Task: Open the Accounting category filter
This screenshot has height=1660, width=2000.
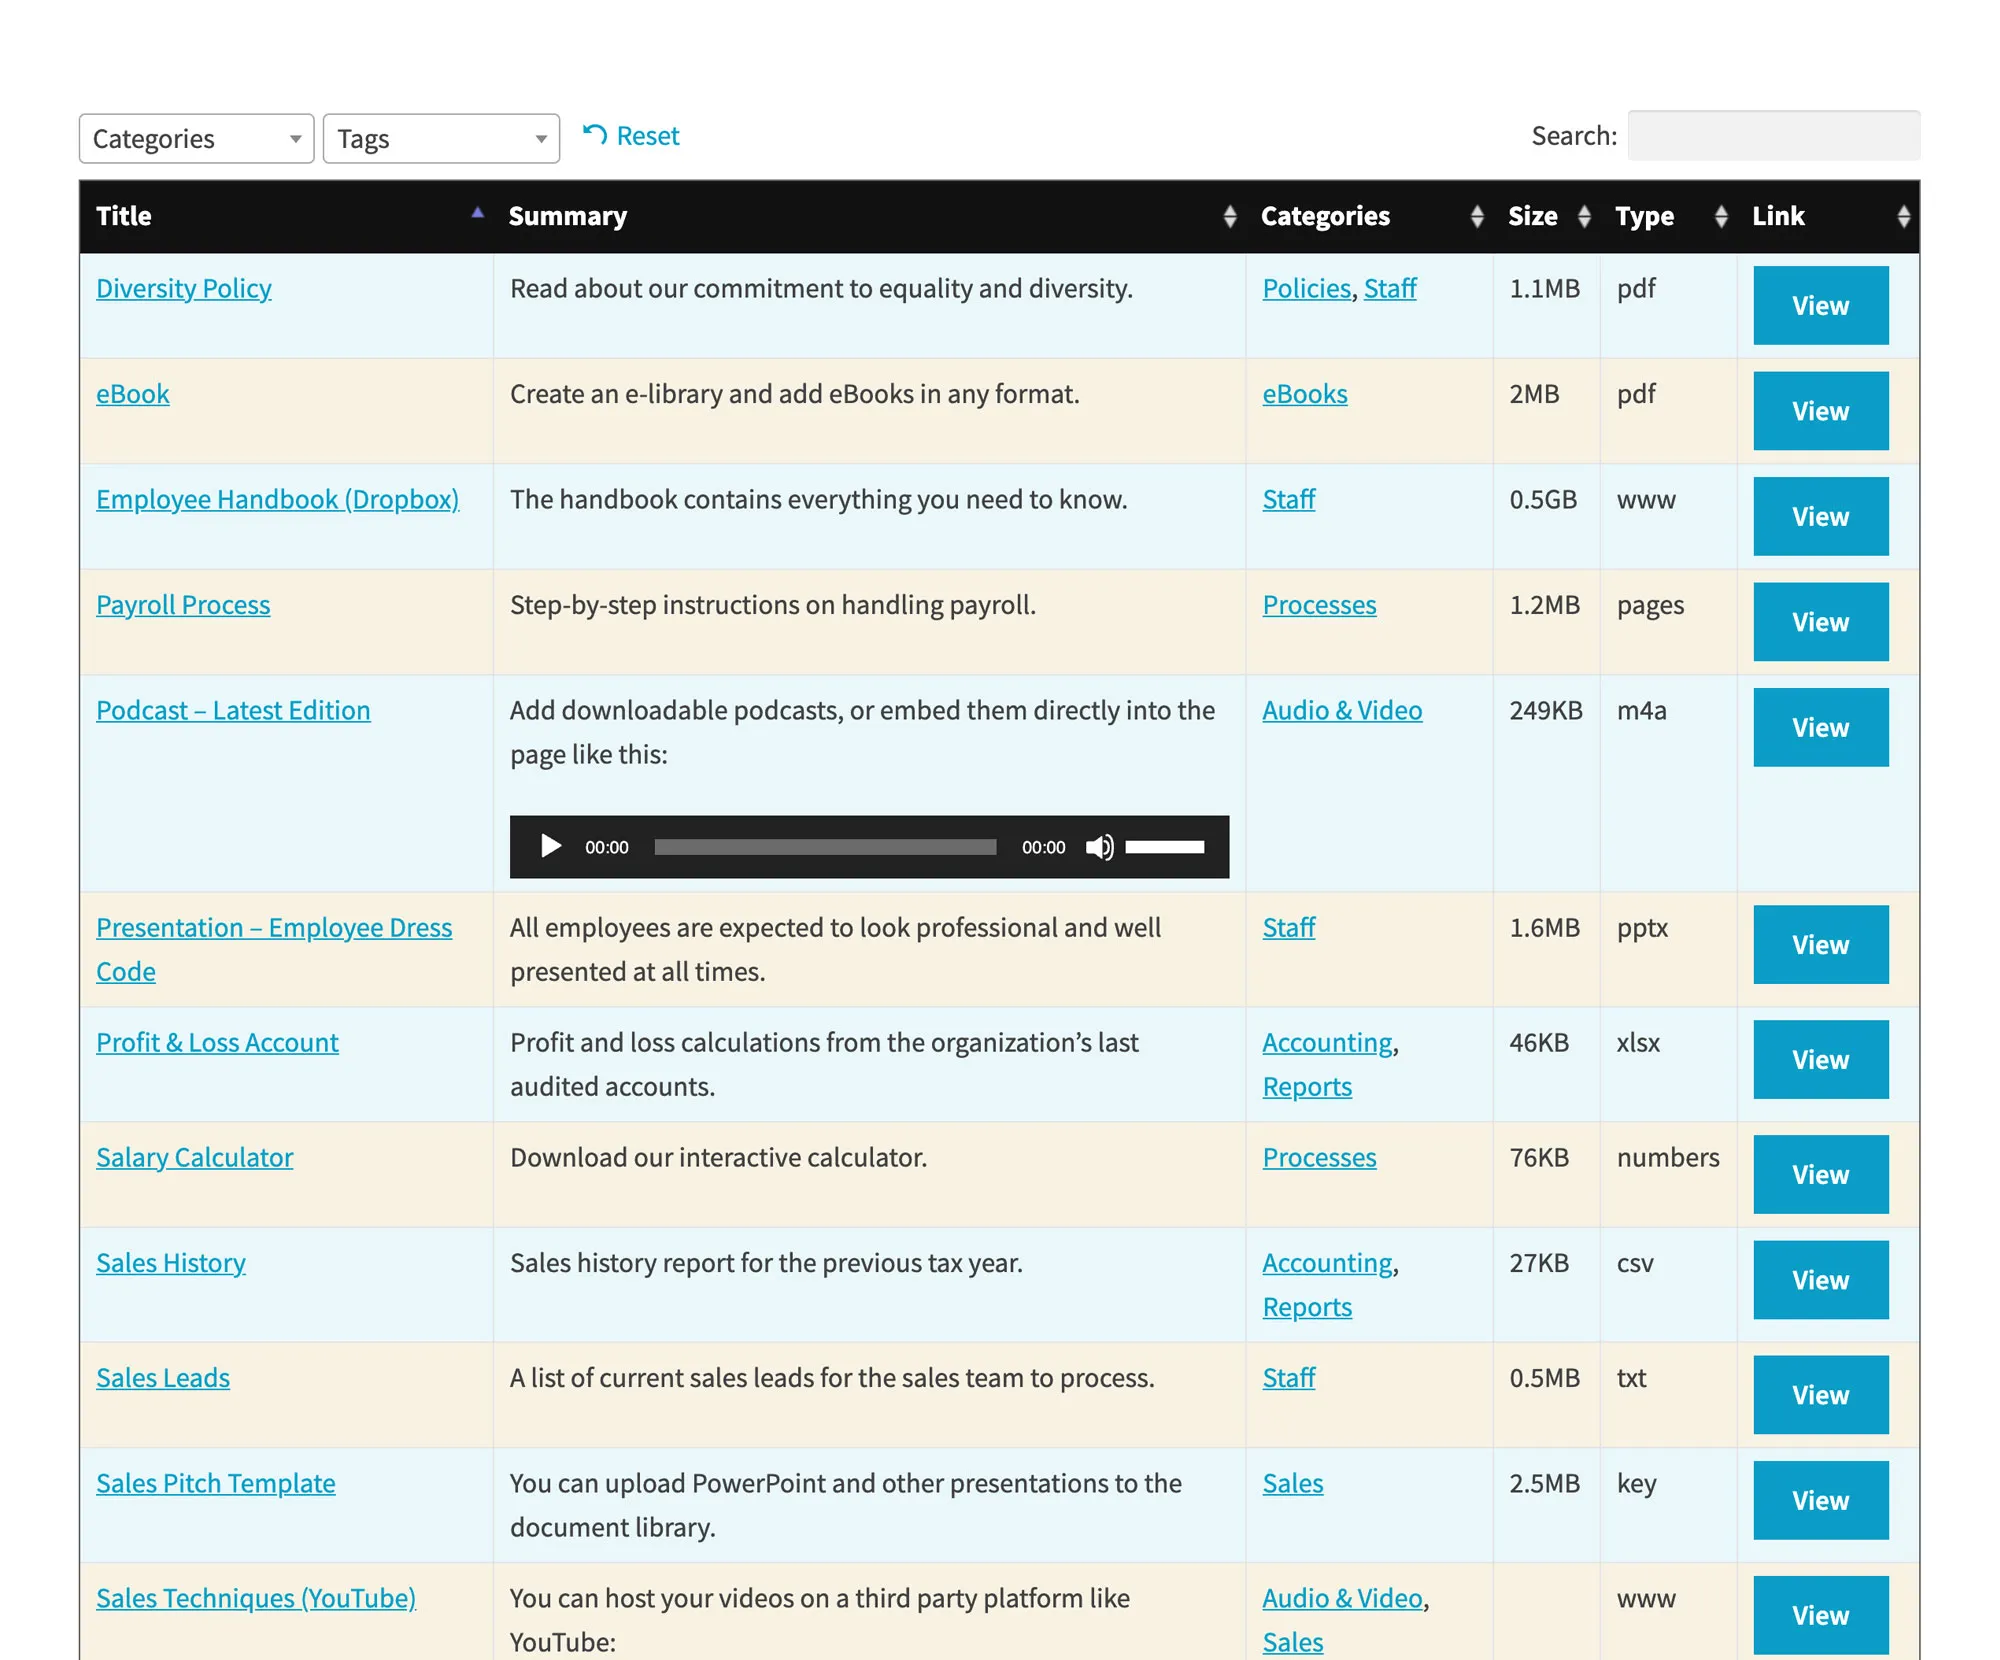Action: [1327, 1042]
